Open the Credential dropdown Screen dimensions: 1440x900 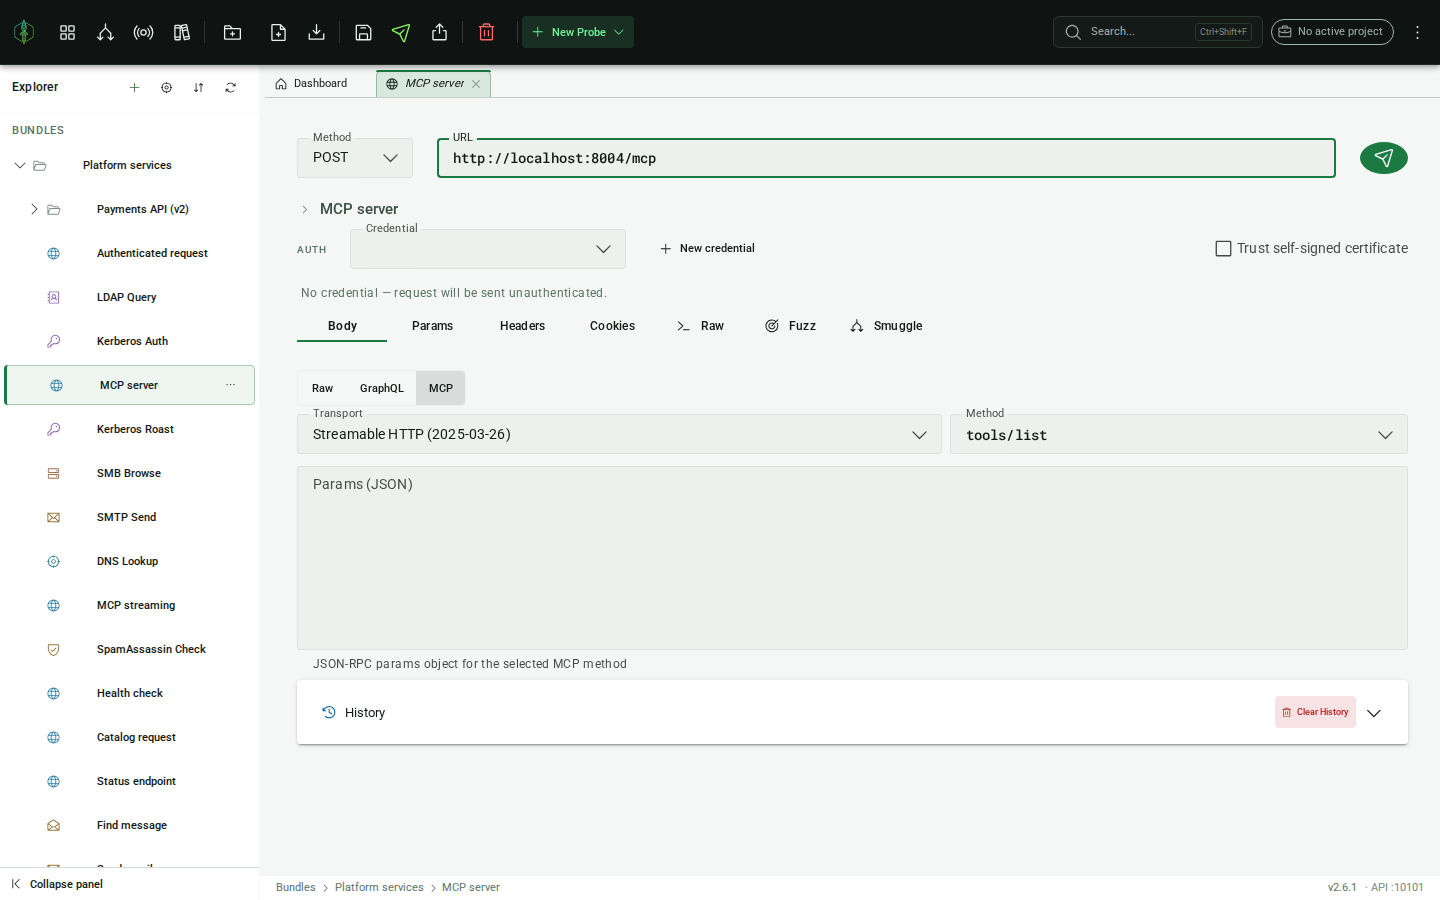tap(488, 249)
